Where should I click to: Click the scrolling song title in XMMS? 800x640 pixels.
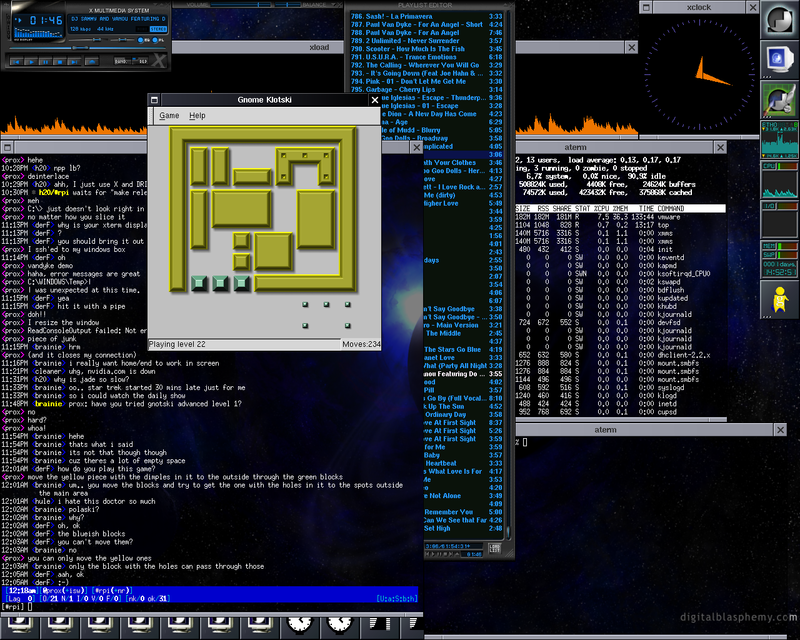[x=118, y=19]
